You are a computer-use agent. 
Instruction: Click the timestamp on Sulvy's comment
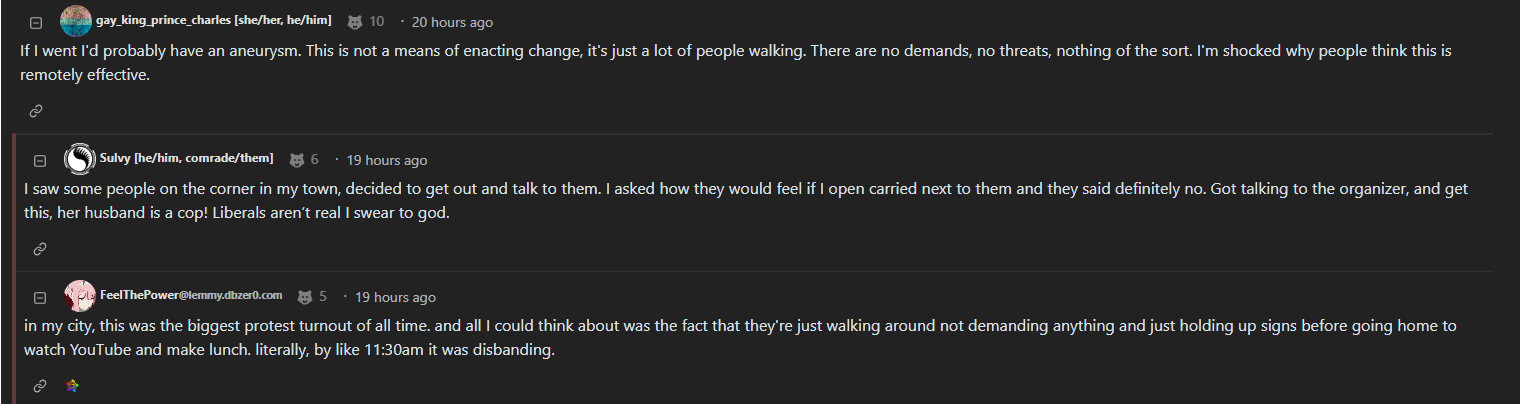[x=387, y=160]
